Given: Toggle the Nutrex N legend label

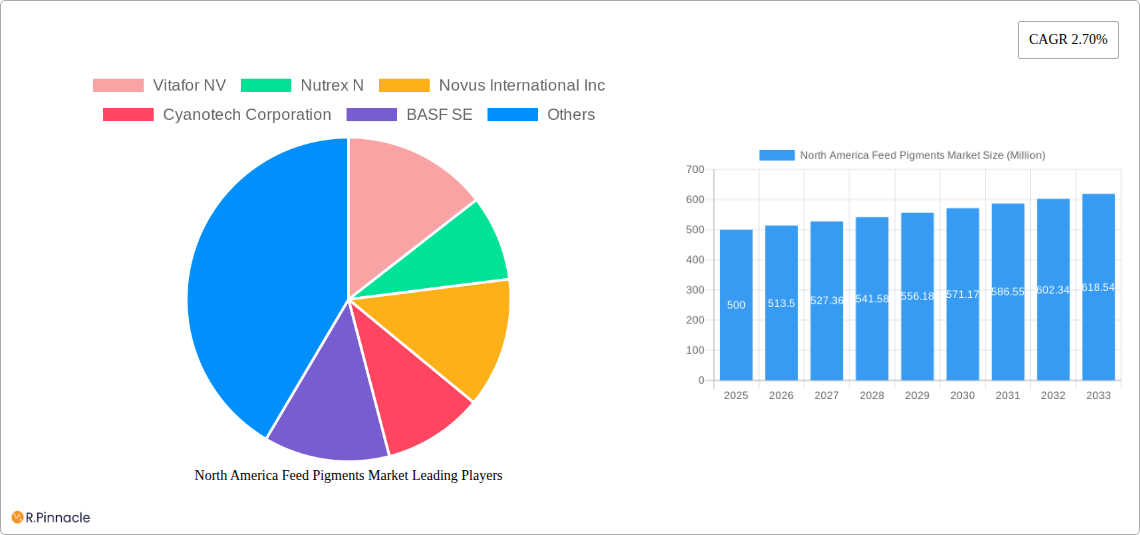Looking at the screenshot, I should [332, 86].
